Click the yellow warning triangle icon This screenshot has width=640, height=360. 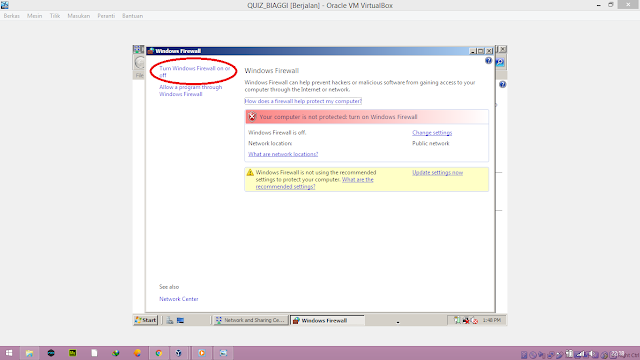point(250,173)
